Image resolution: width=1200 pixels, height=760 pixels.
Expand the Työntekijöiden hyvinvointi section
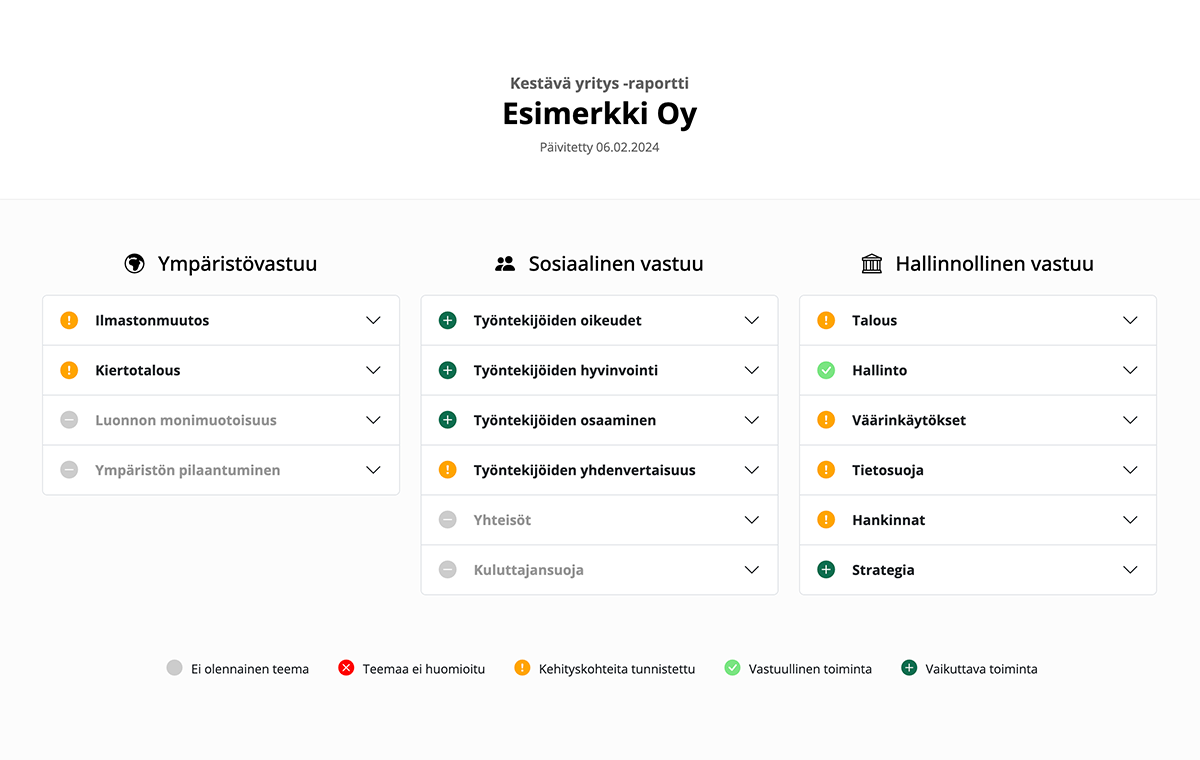[751, 370]
